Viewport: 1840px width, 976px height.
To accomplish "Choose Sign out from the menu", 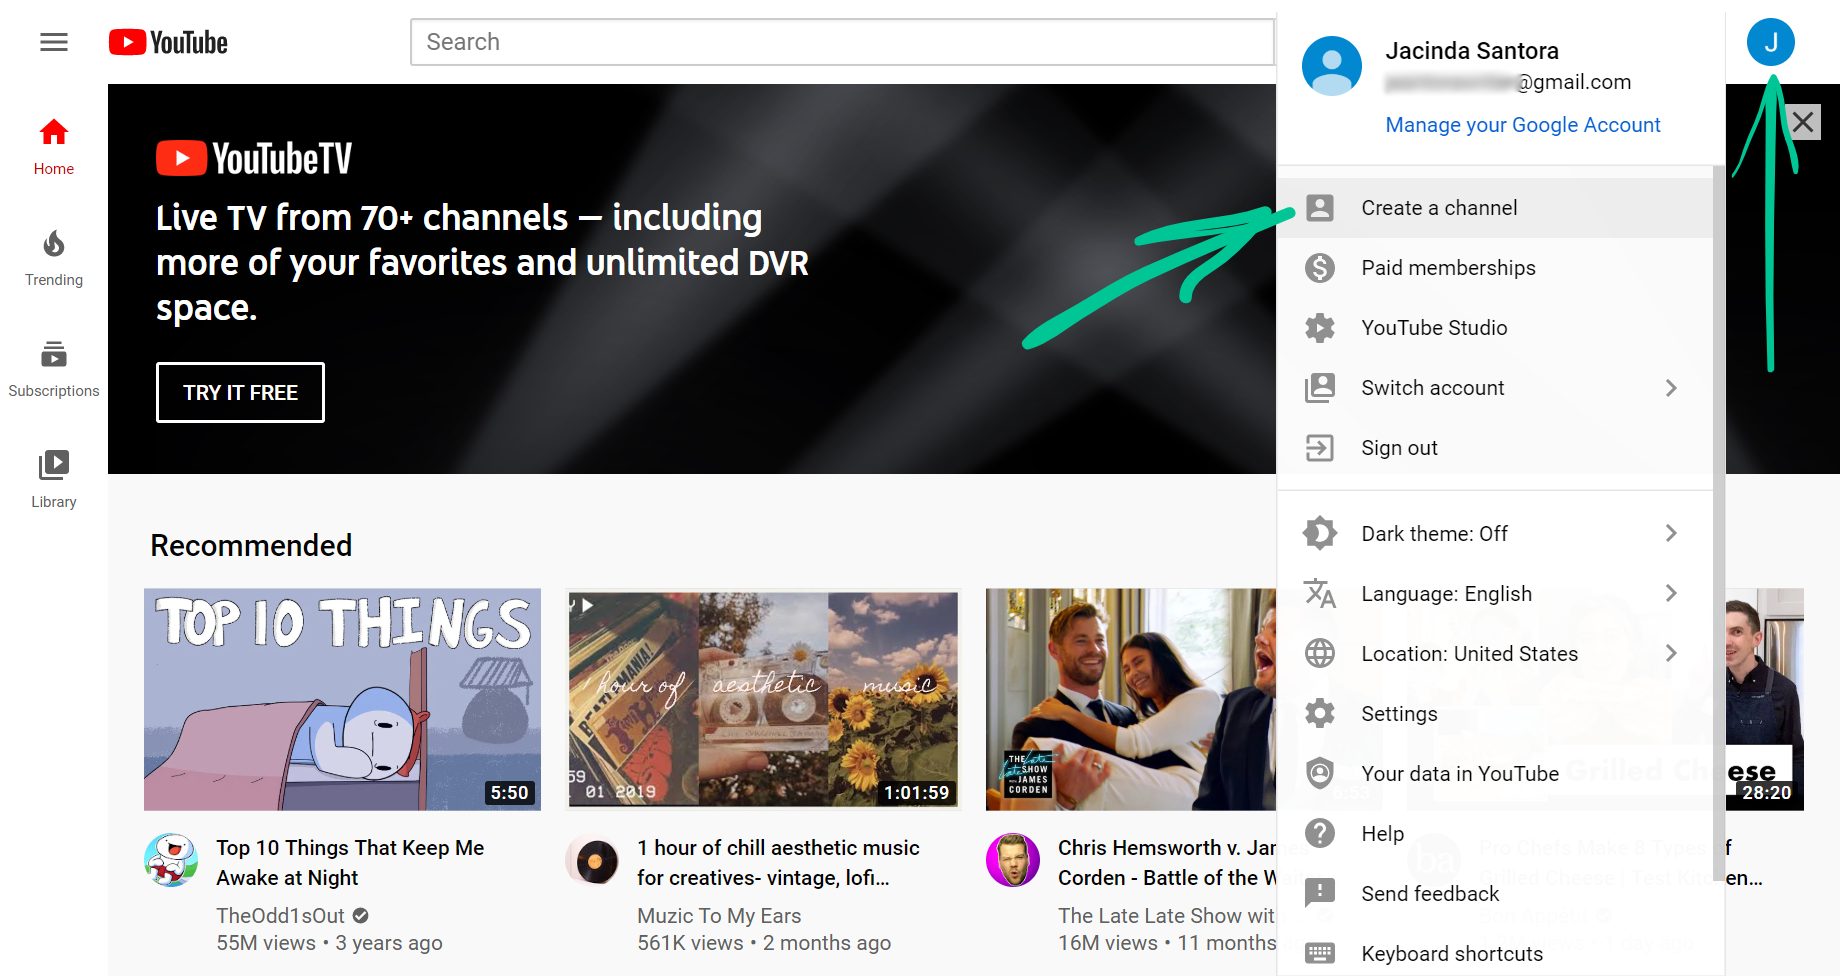I will click(1496, 448).
